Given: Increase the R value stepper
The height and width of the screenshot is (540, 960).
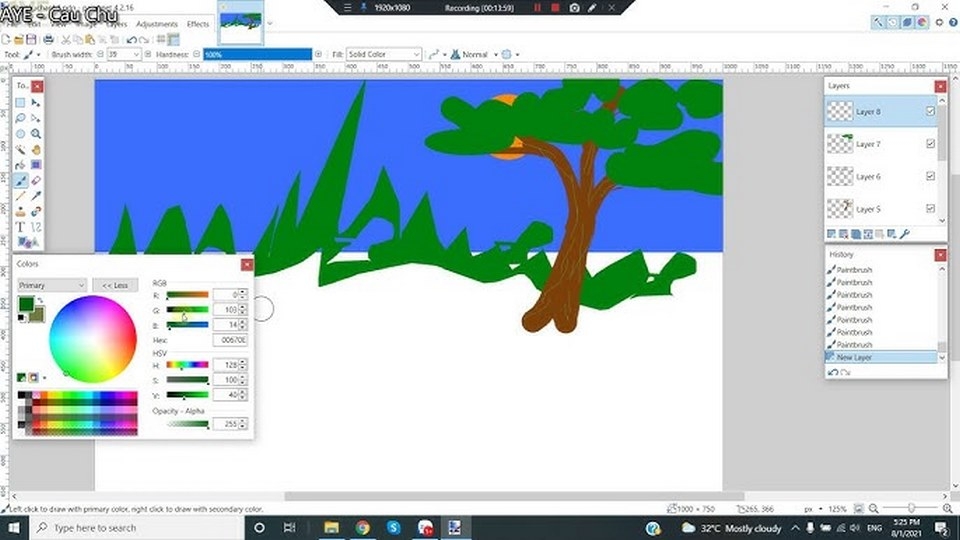Looking at the screenshot, I should coord(243,292).
